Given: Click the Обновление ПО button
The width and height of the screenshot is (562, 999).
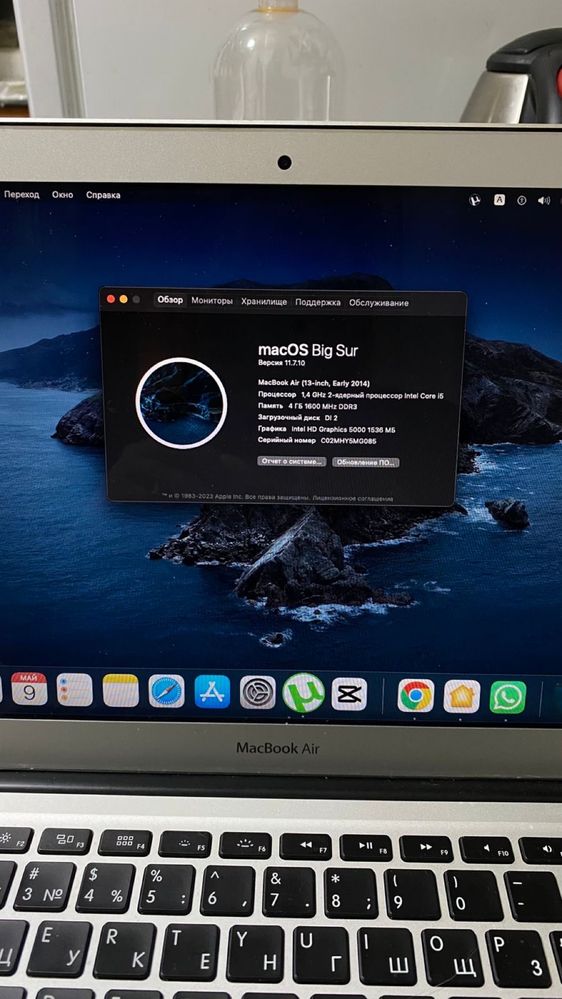Looking at the screenshot, I should [x=366, y=462].
